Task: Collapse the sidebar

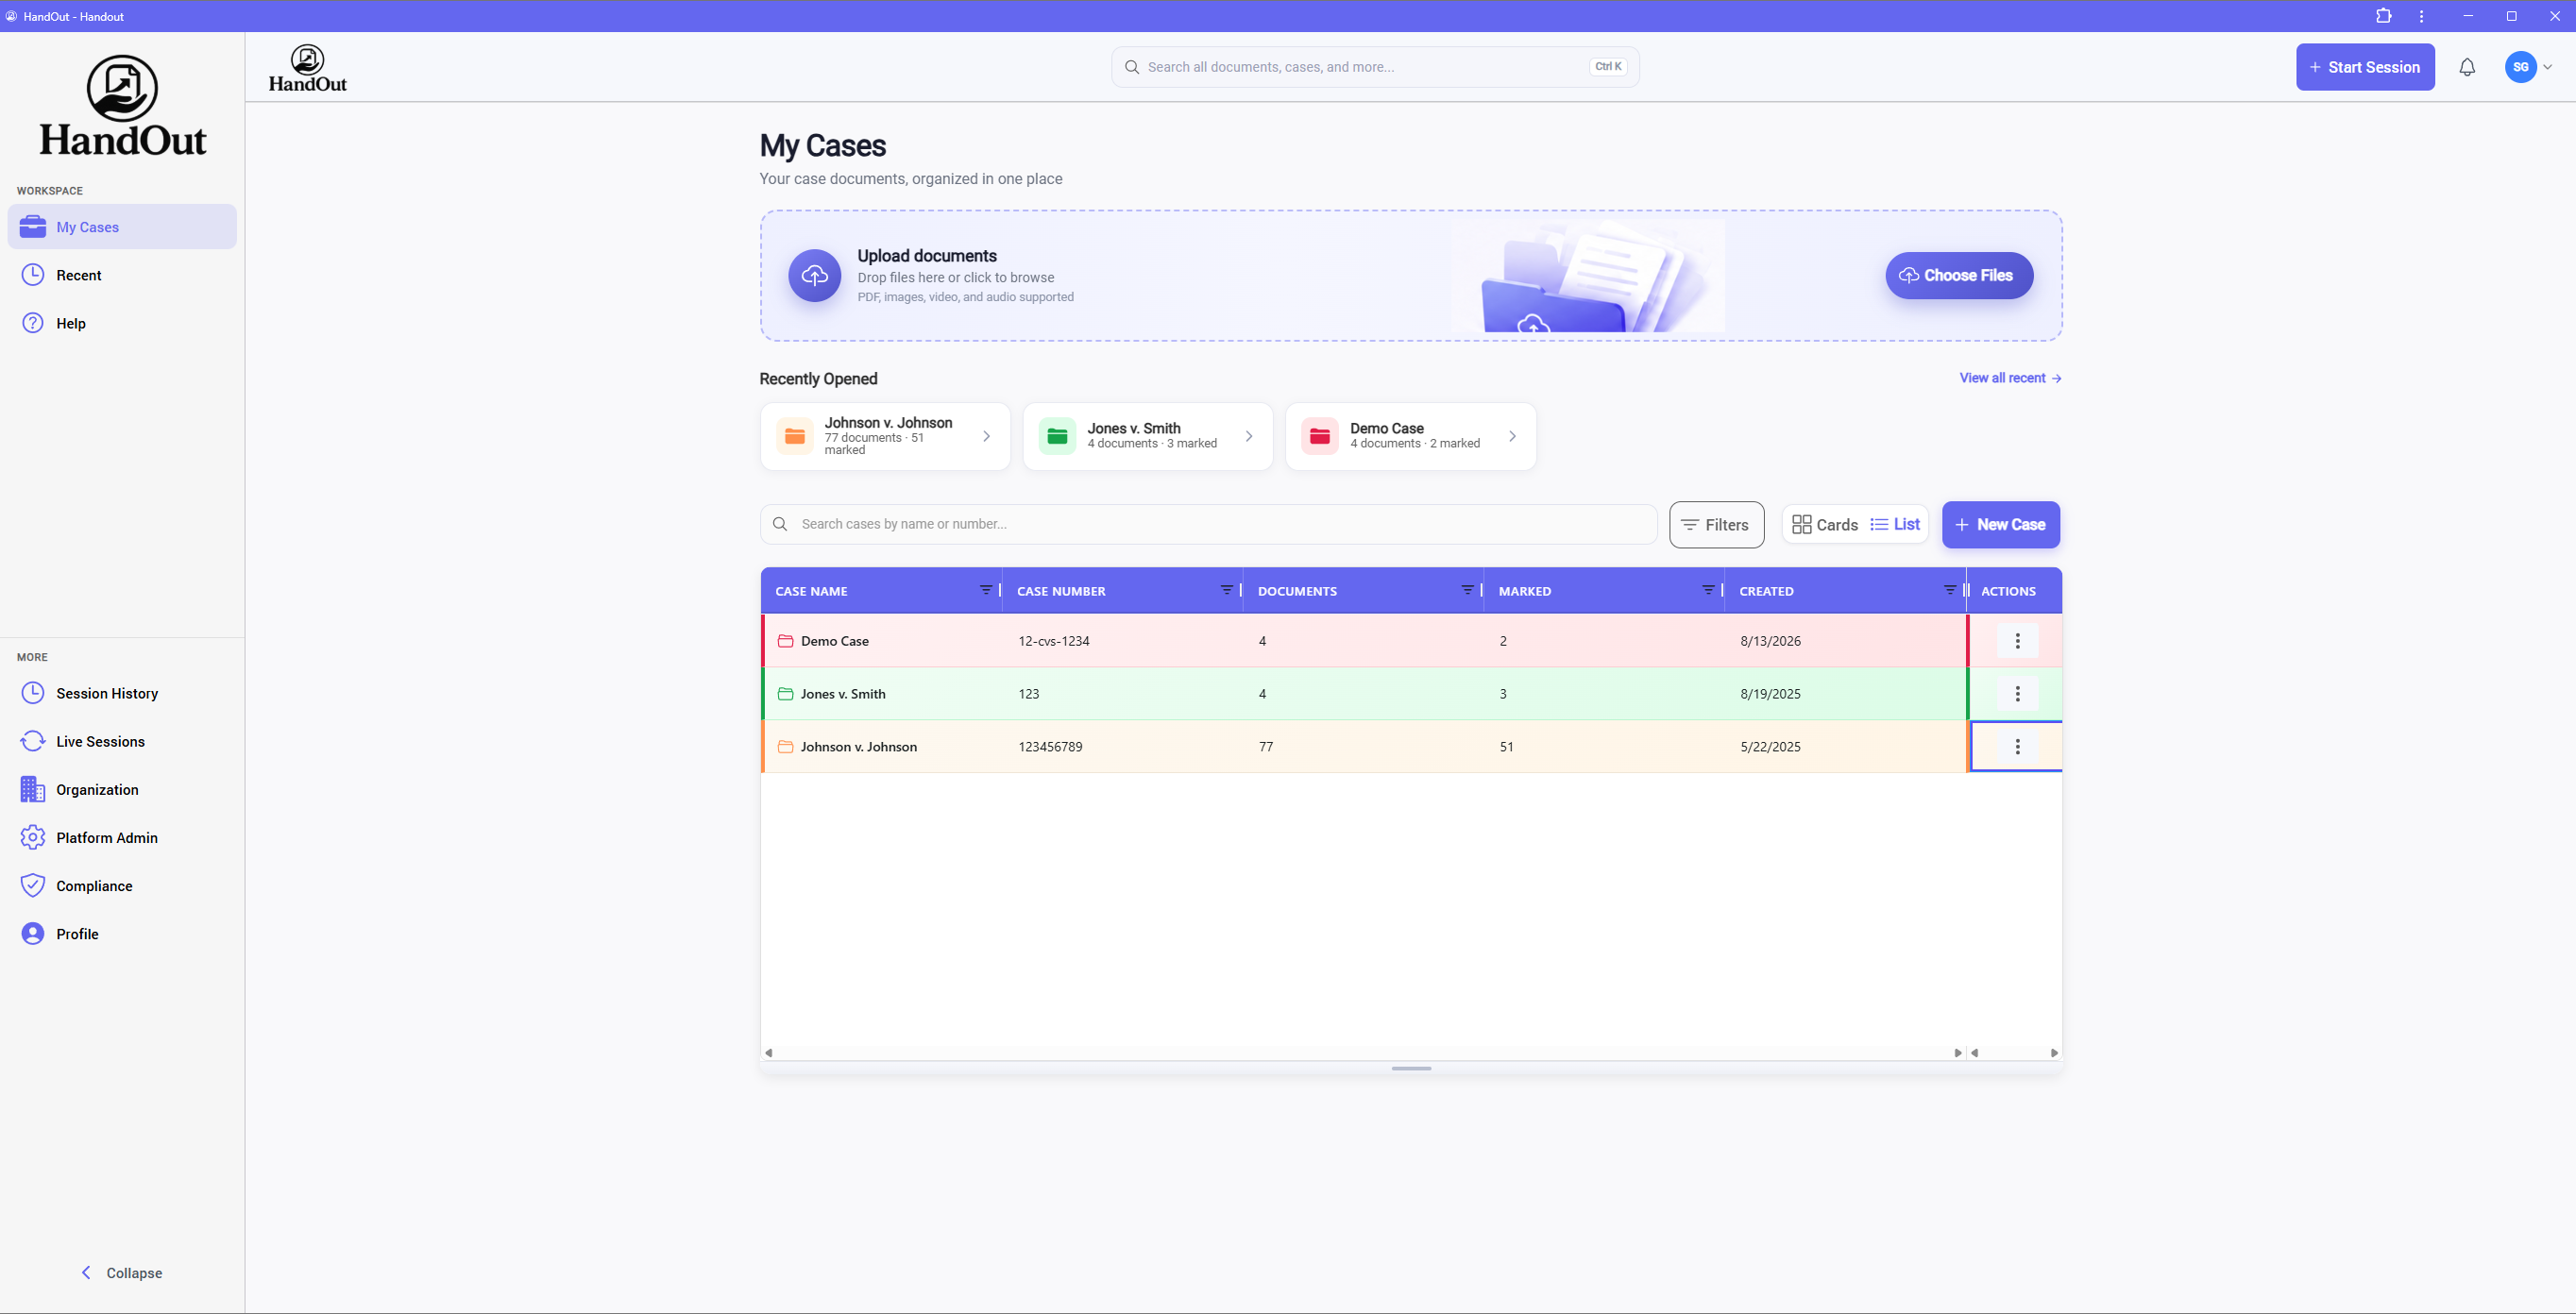Action: pos(122,1272)
